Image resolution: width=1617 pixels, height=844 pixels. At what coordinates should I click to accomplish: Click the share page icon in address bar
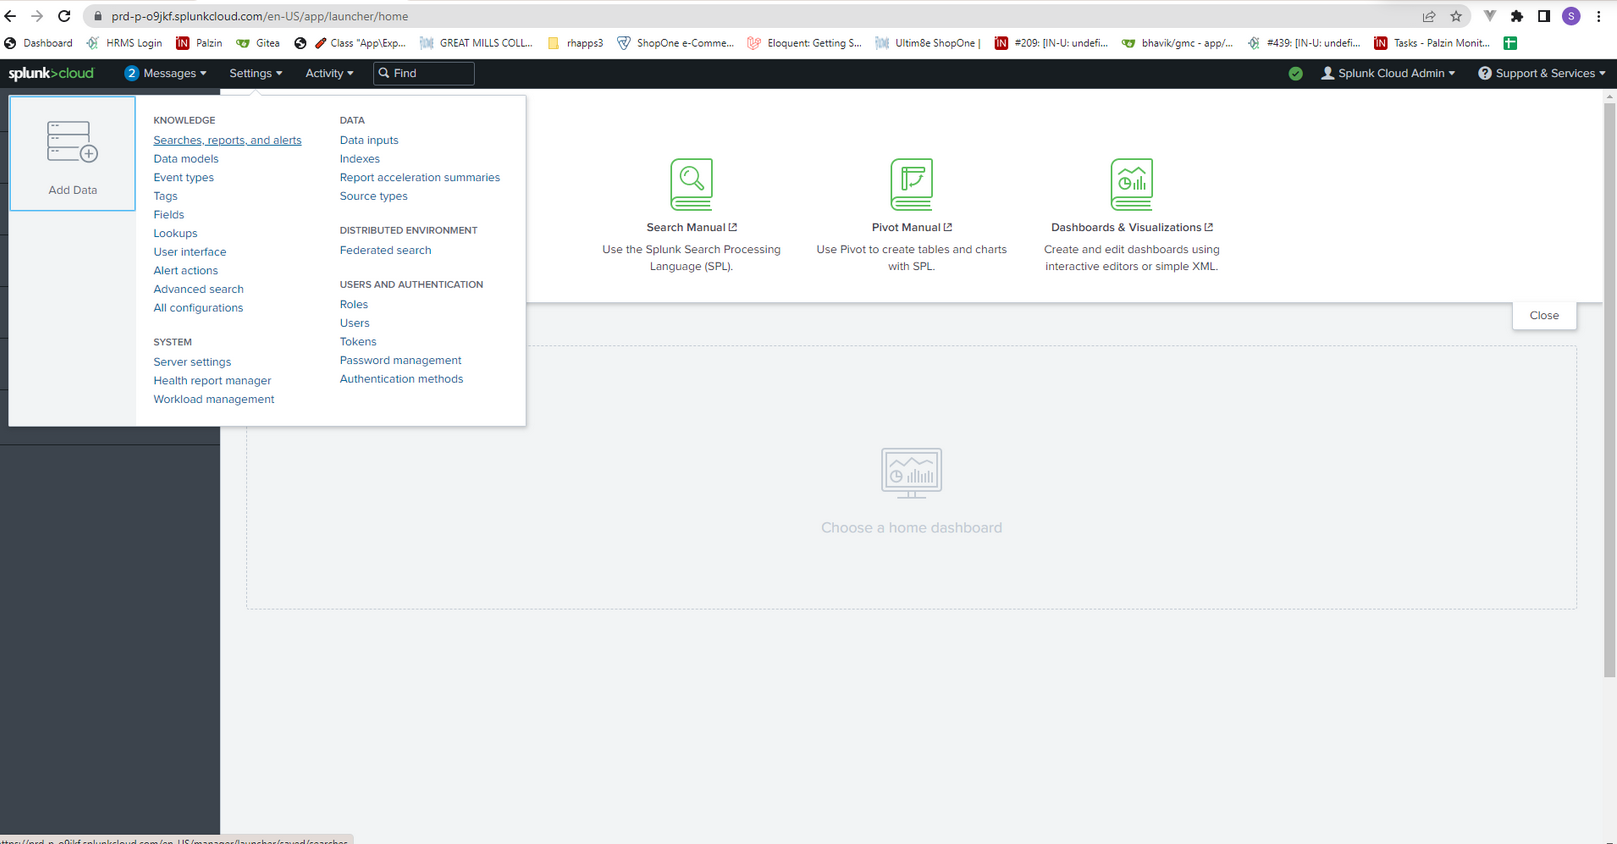click(1429, 16)
